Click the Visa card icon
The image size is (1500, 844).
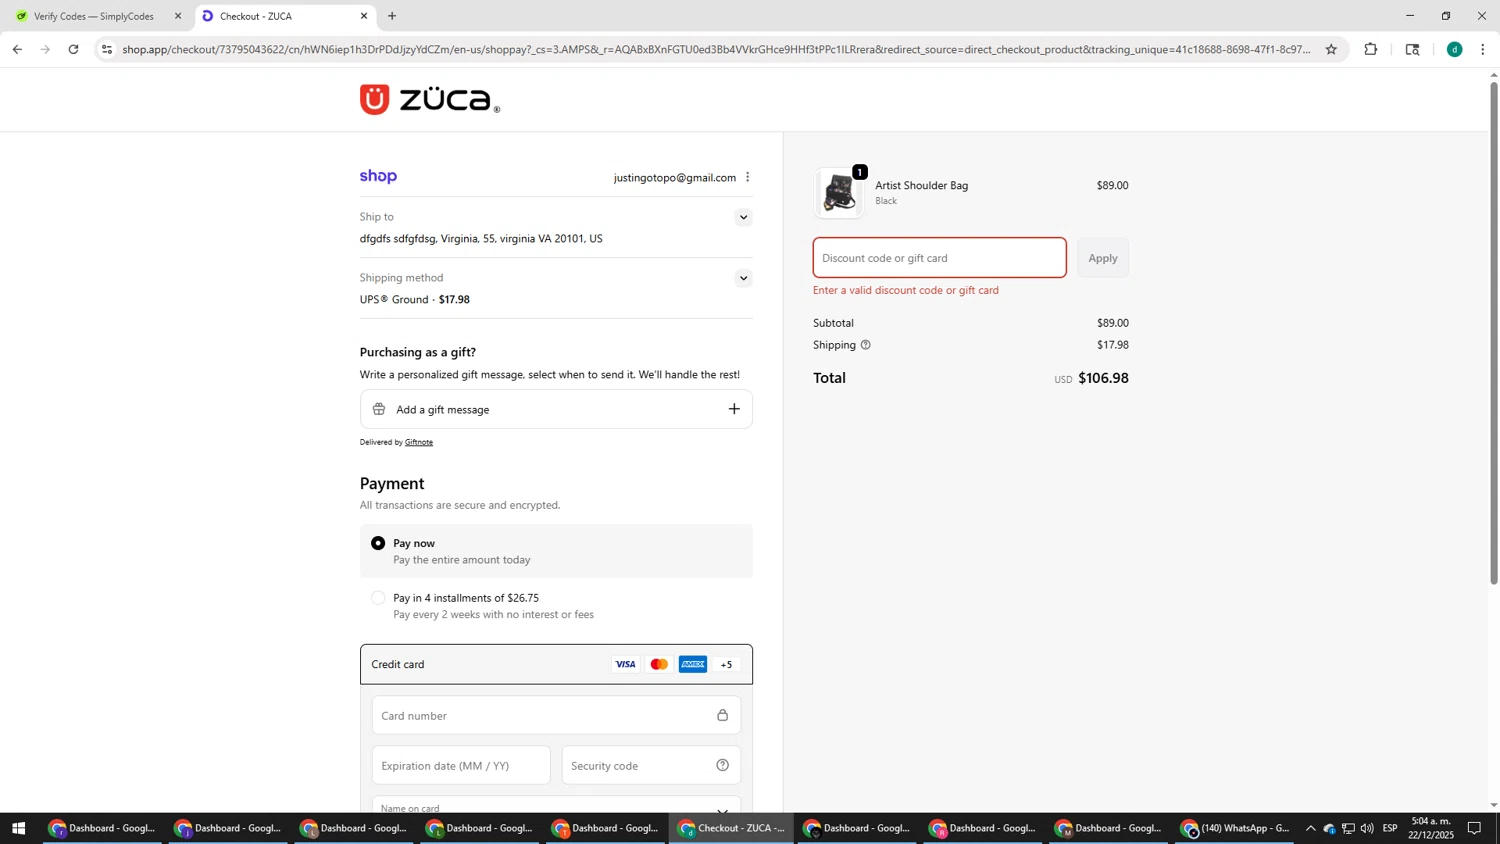click(x=625, y=664)
